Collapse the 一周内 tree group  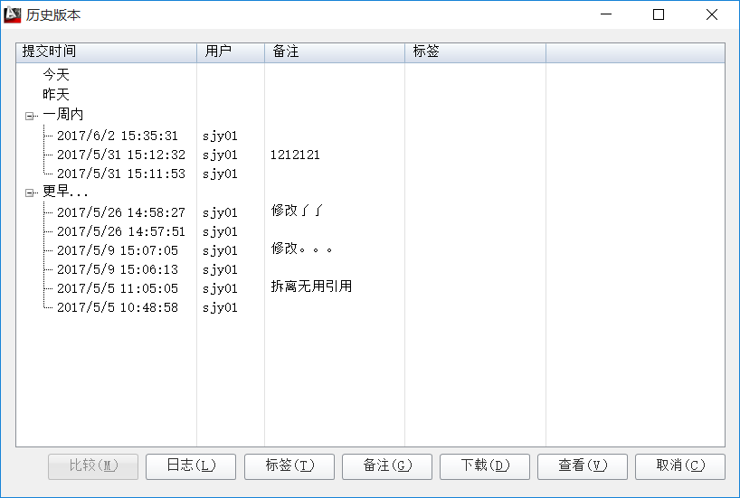(x=30, y=116)
